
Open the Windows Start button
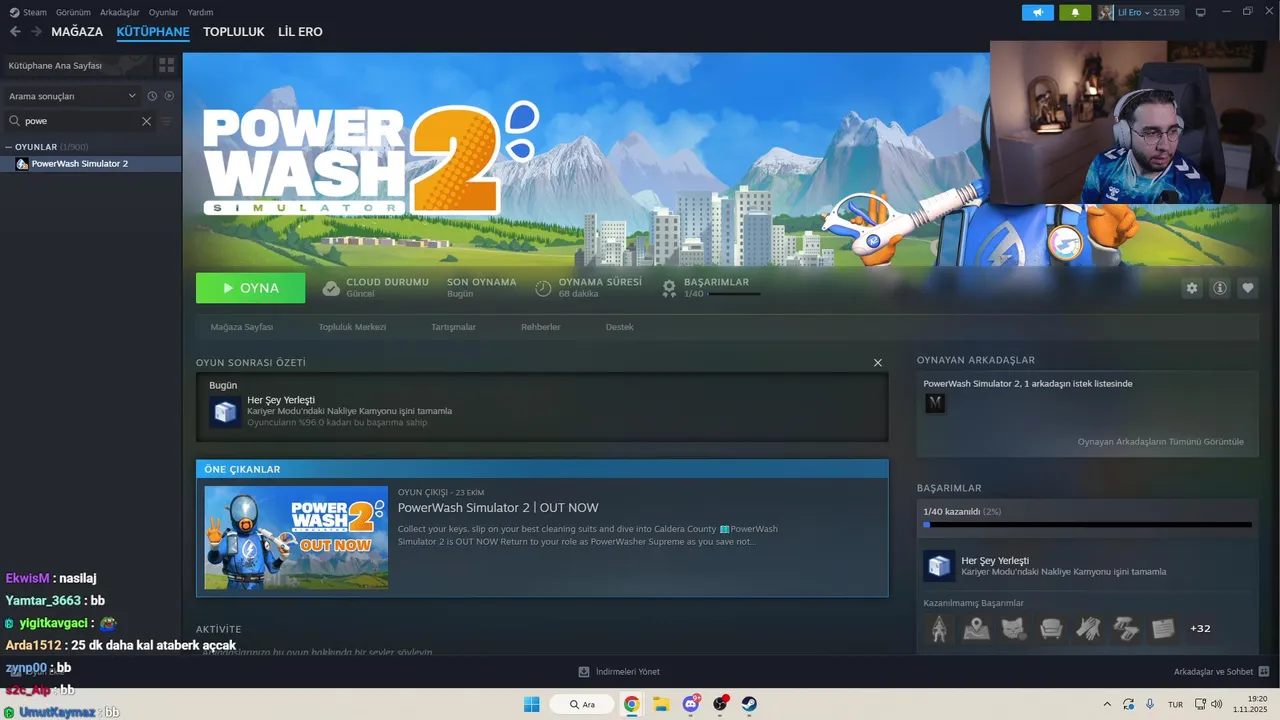(x=531, y=704)
